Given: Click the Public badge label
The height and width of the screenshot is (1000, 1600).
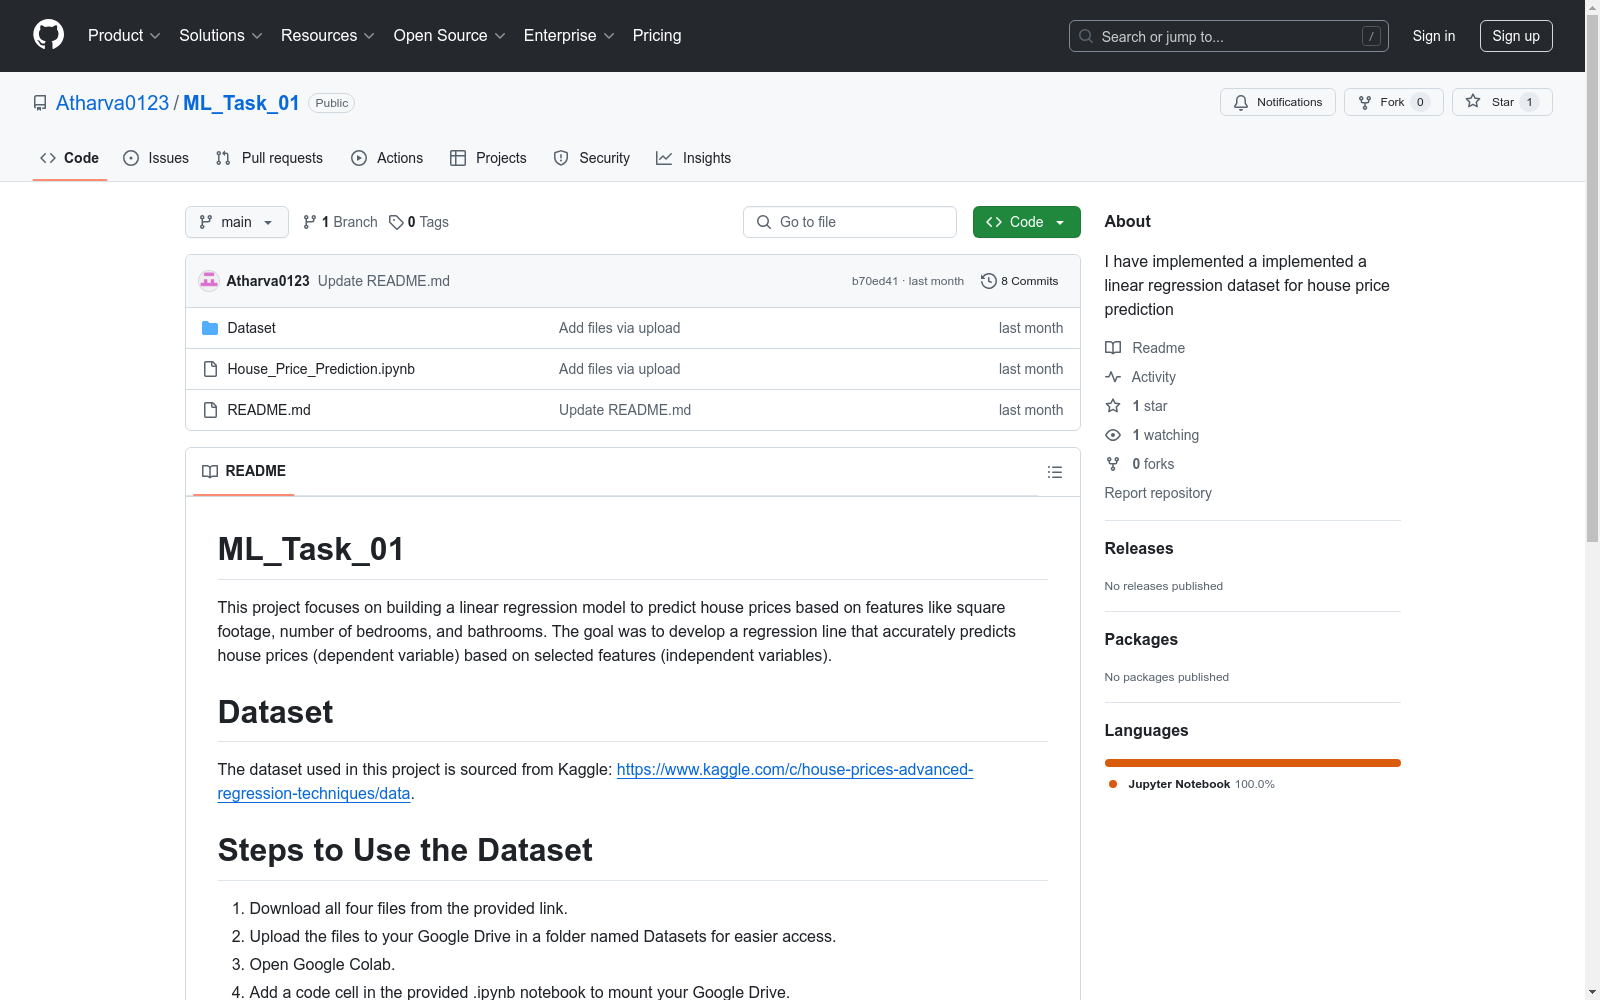Looking at the screenshot, I should (x=332, y=103).
